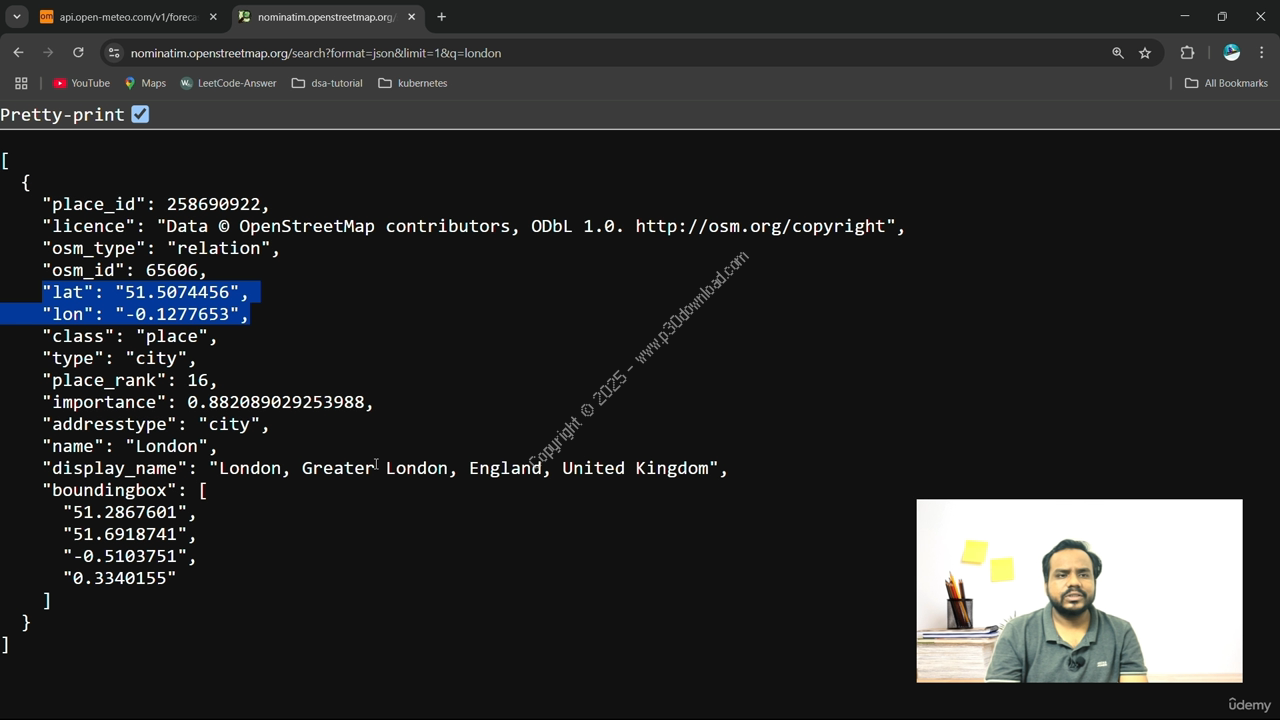Select the nominatim.openstreetmap.org tab
The height and width of the screenshot is (720, 1280).
coord(320,17)
